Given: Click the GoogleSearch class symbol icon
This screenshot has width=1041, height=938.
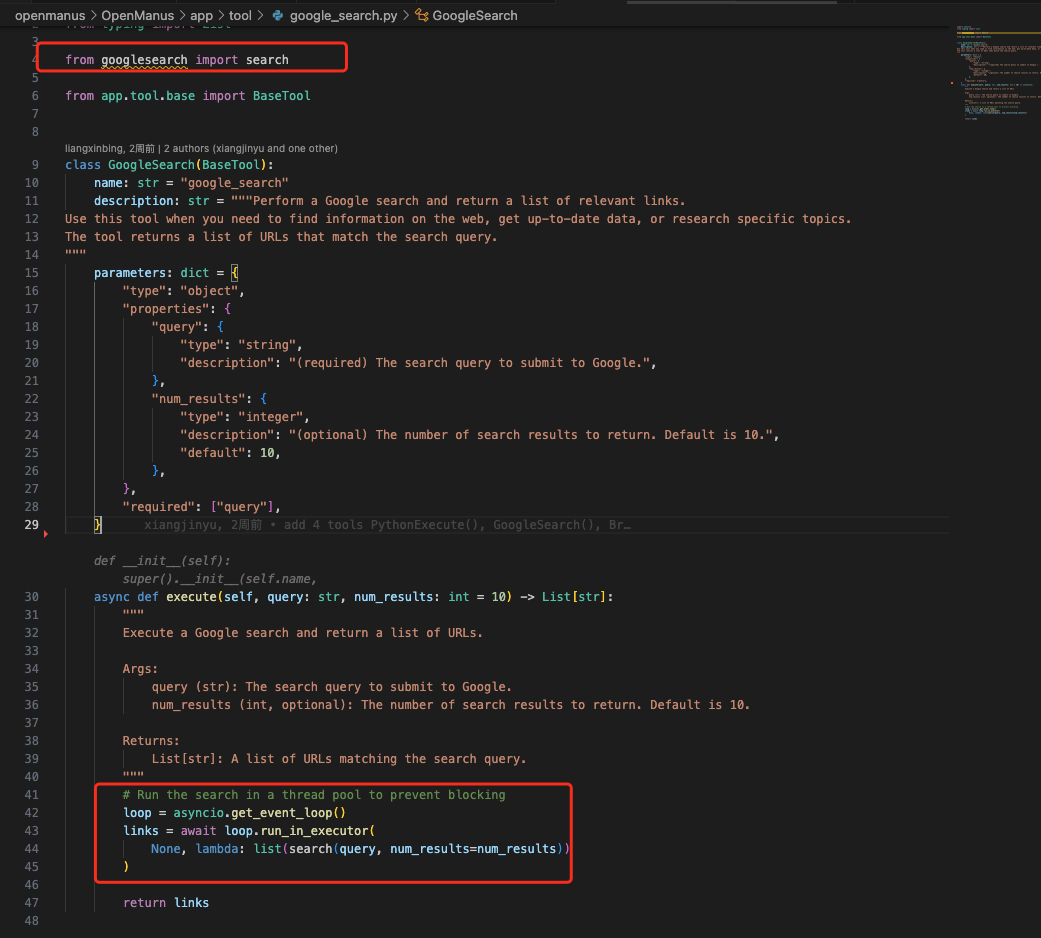Looking at the screenshot, I should [422, 15].
